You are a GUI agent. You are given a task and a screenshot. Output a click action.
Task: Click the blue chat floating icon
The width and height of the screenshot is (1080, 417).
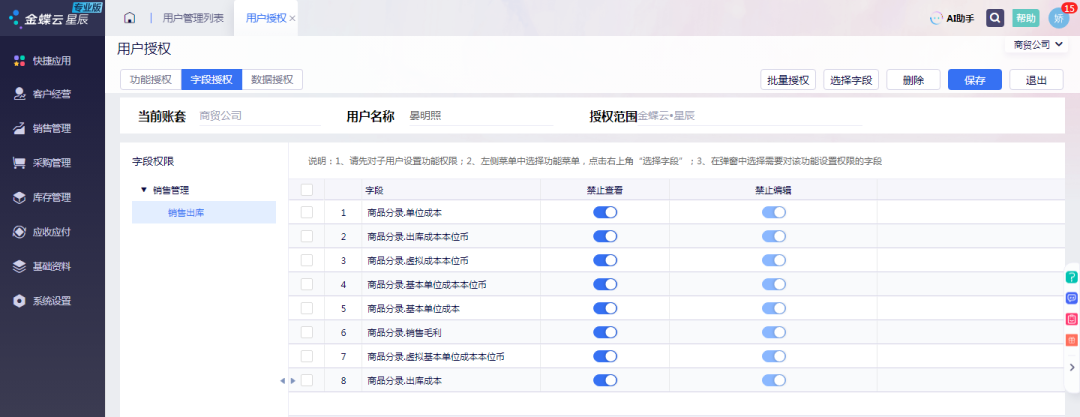[1072, 298]
